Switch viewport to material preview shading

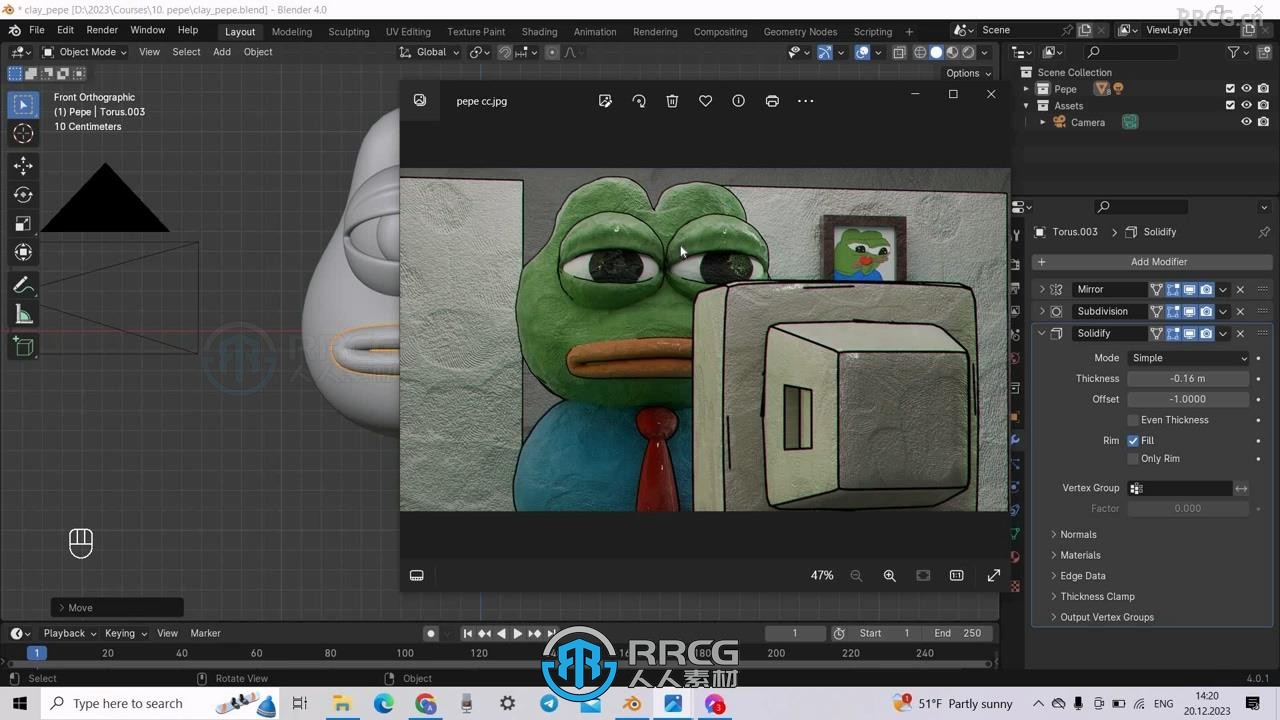tap(952, 52)
